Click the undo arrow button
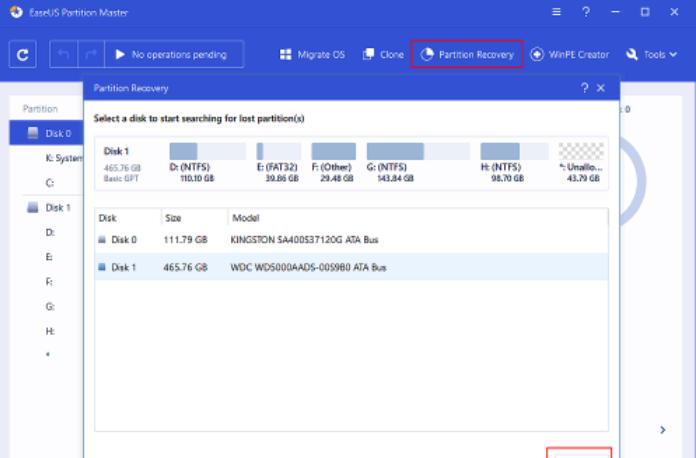 tap(63, 55)
